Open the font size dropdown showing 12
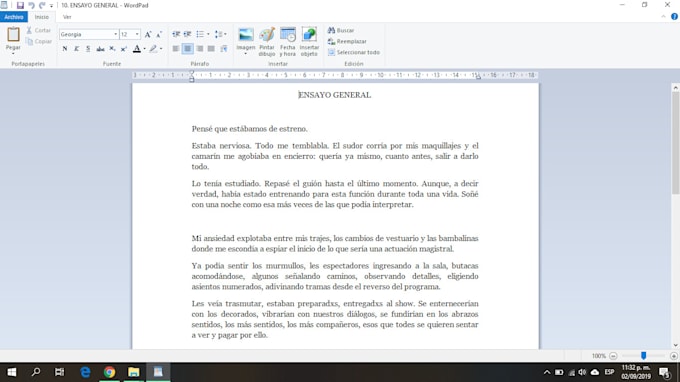680x382 pixels. (x=137, y=34)
